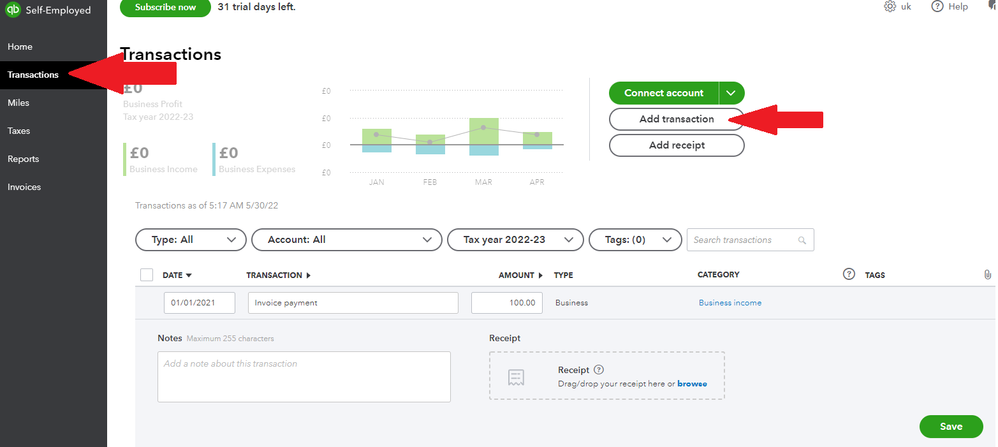Viewport: 998px width, 447px height.
Task: Go to Miles in sidebar
Action: coord(19,103)
